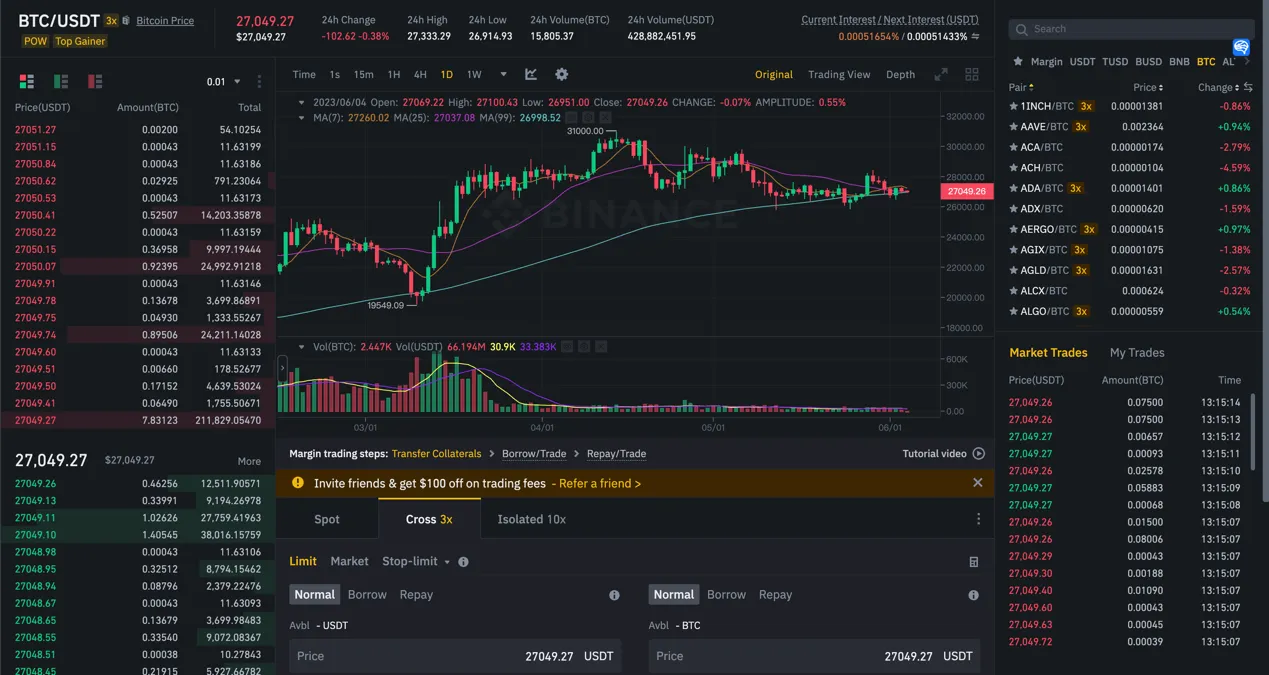Open the chart technical indicators icon
Image resolution: width=1269 pixels, height=675 pixels.
pos(531,74)
